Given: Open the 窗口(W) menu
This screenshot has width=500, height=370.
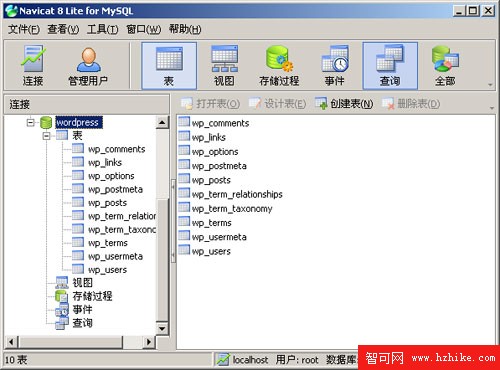Looking at the screenshot, I should pyautogui.click(x=143, y=29).
